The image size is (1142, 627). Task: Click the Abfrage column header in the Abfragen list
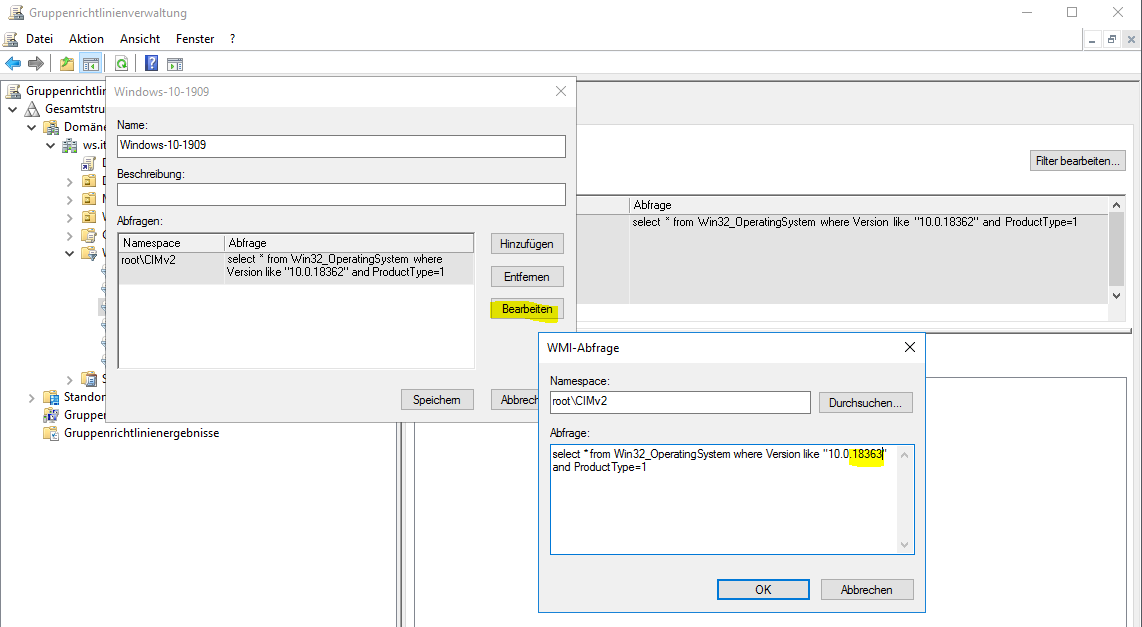pos(349,242)
